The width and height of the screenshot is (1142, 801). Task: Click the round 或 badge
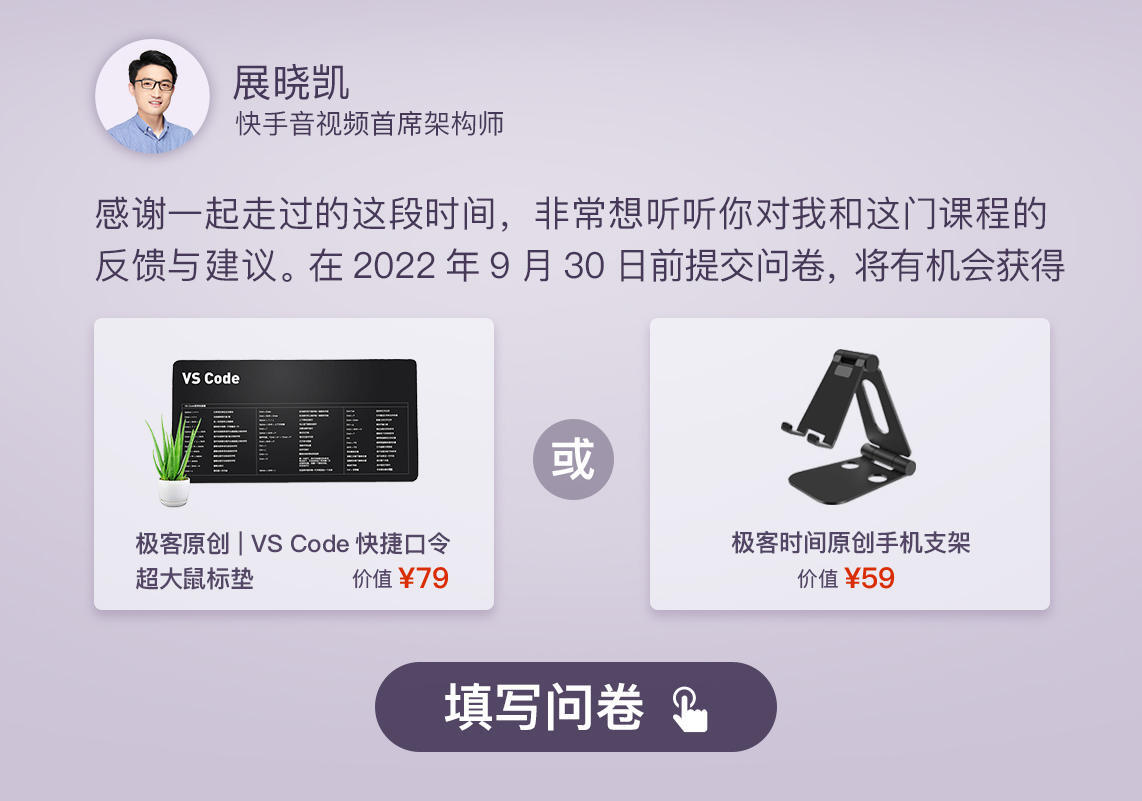point(573,459)
